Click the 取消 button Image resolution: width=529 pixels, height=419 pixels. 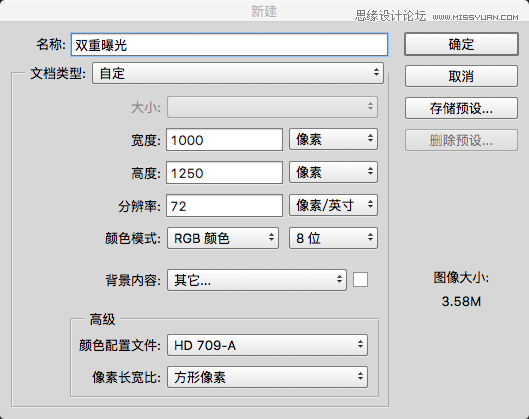pos(461,76)
